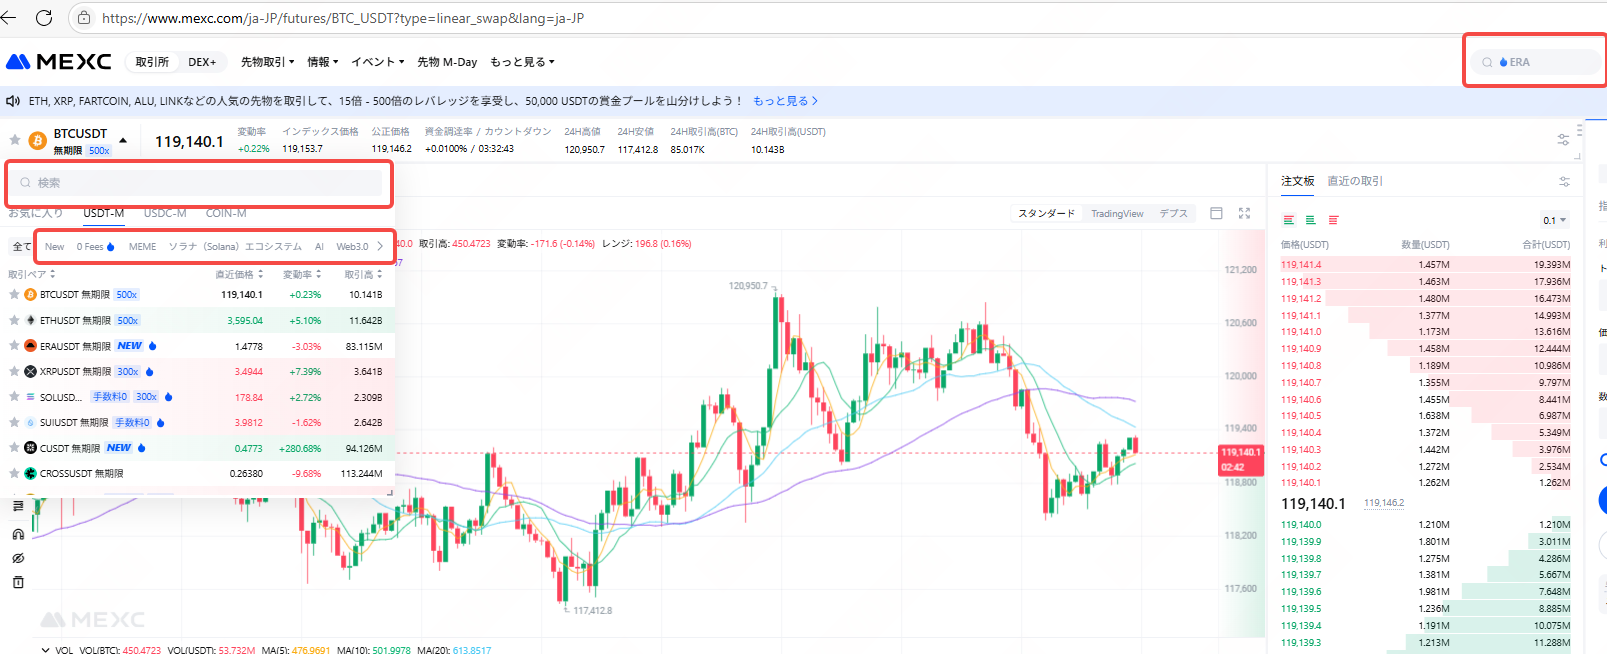Switch chart to TradingView
This screenshot has width=1607, height=654.
[1117, 214]
